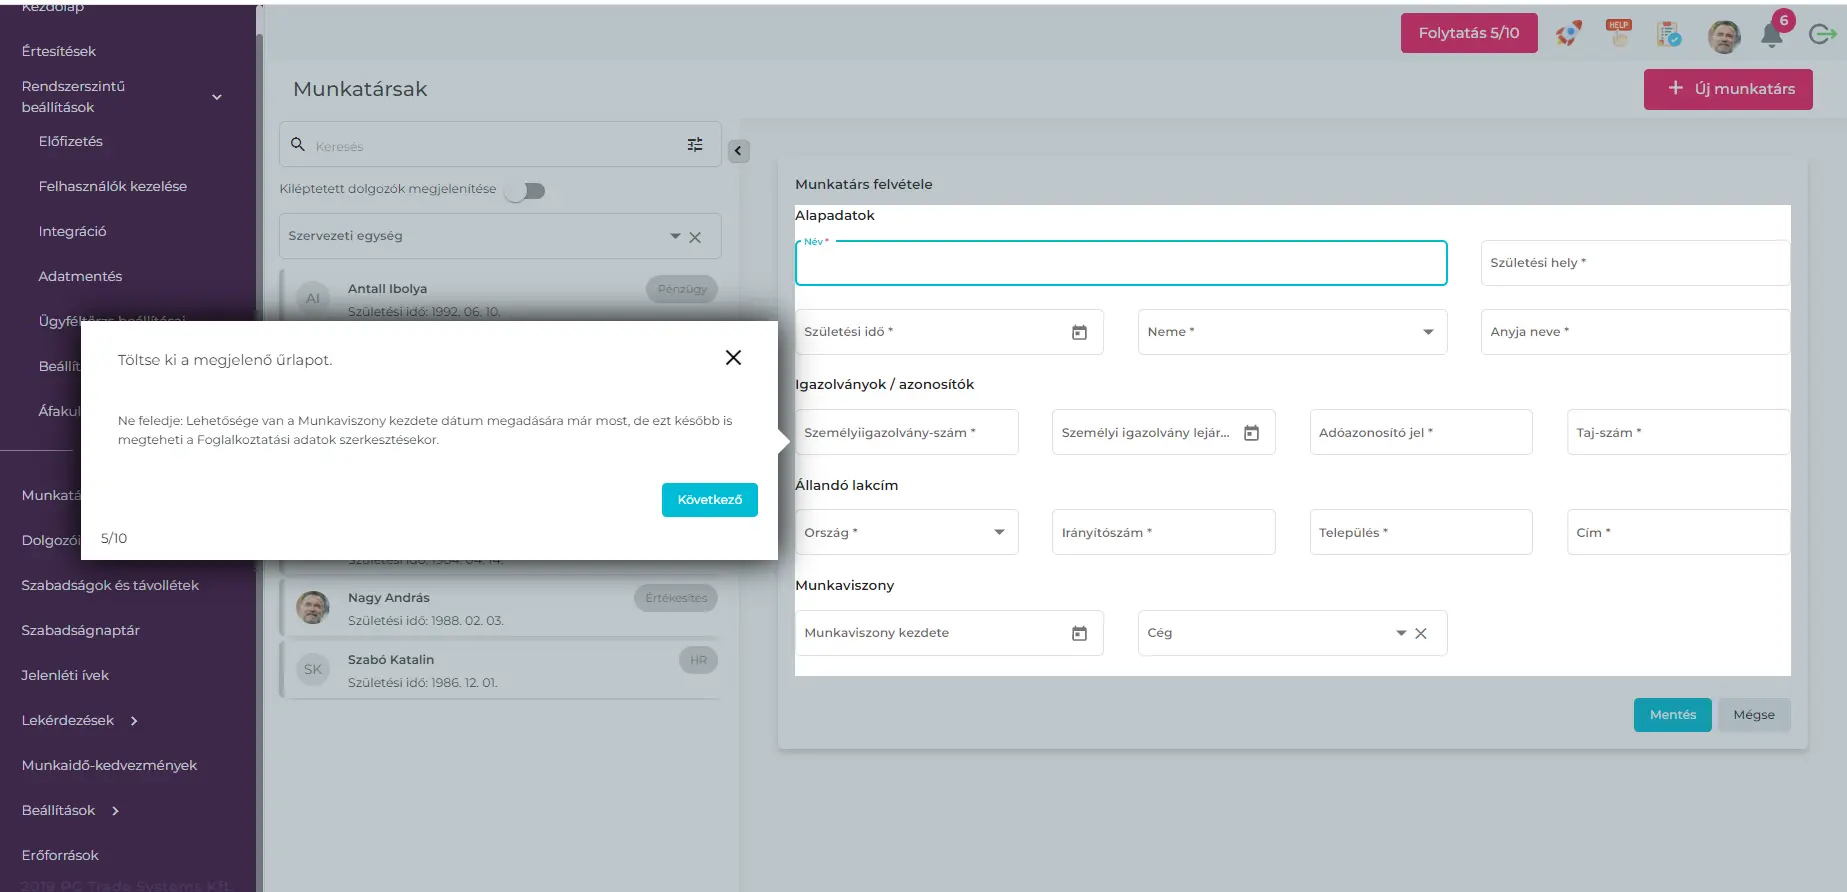Screen dimensions: 1847x892
Task: Toggle Kiléptetett dolgozók megjelenítése switch
Action: pyautogui.click(x=525, y=190)
